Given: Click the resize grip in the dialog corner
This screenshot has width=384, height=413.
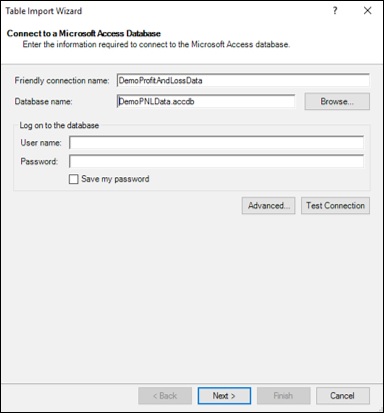Looking at the screenshot, I should tap(380, 409).
